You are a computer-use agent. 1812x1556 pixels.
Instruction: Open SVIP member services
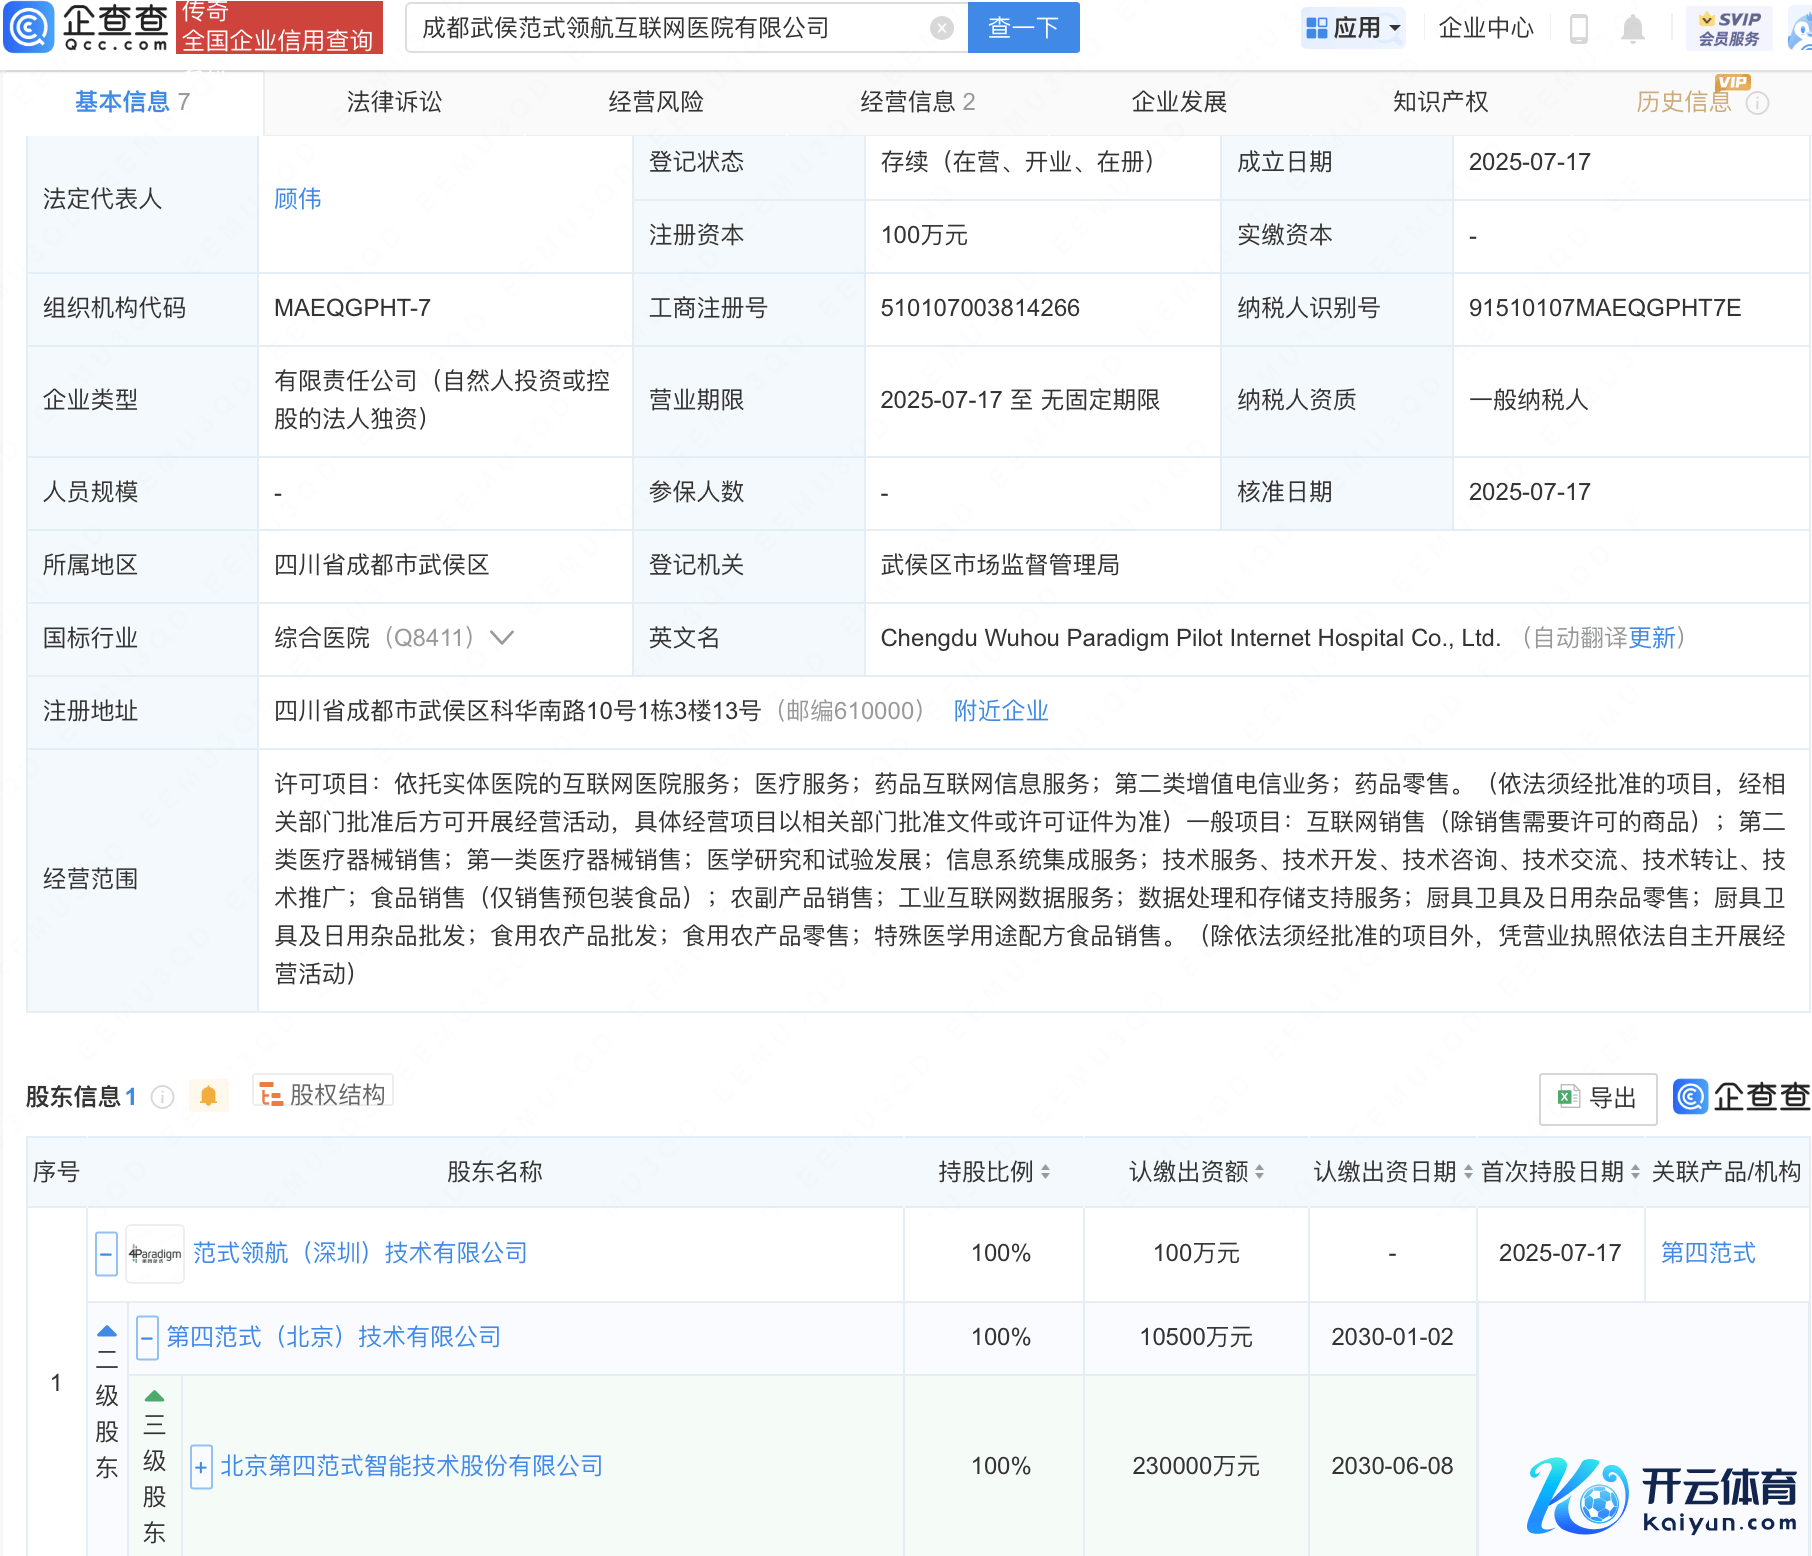1729,28
